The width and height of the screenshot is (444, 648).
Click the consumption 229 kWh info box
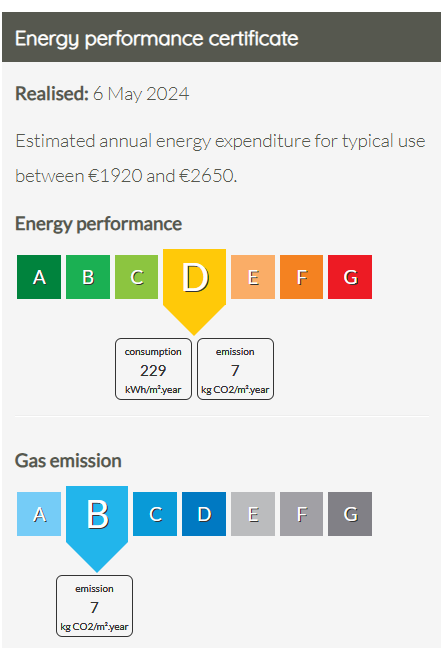point(153,369)
